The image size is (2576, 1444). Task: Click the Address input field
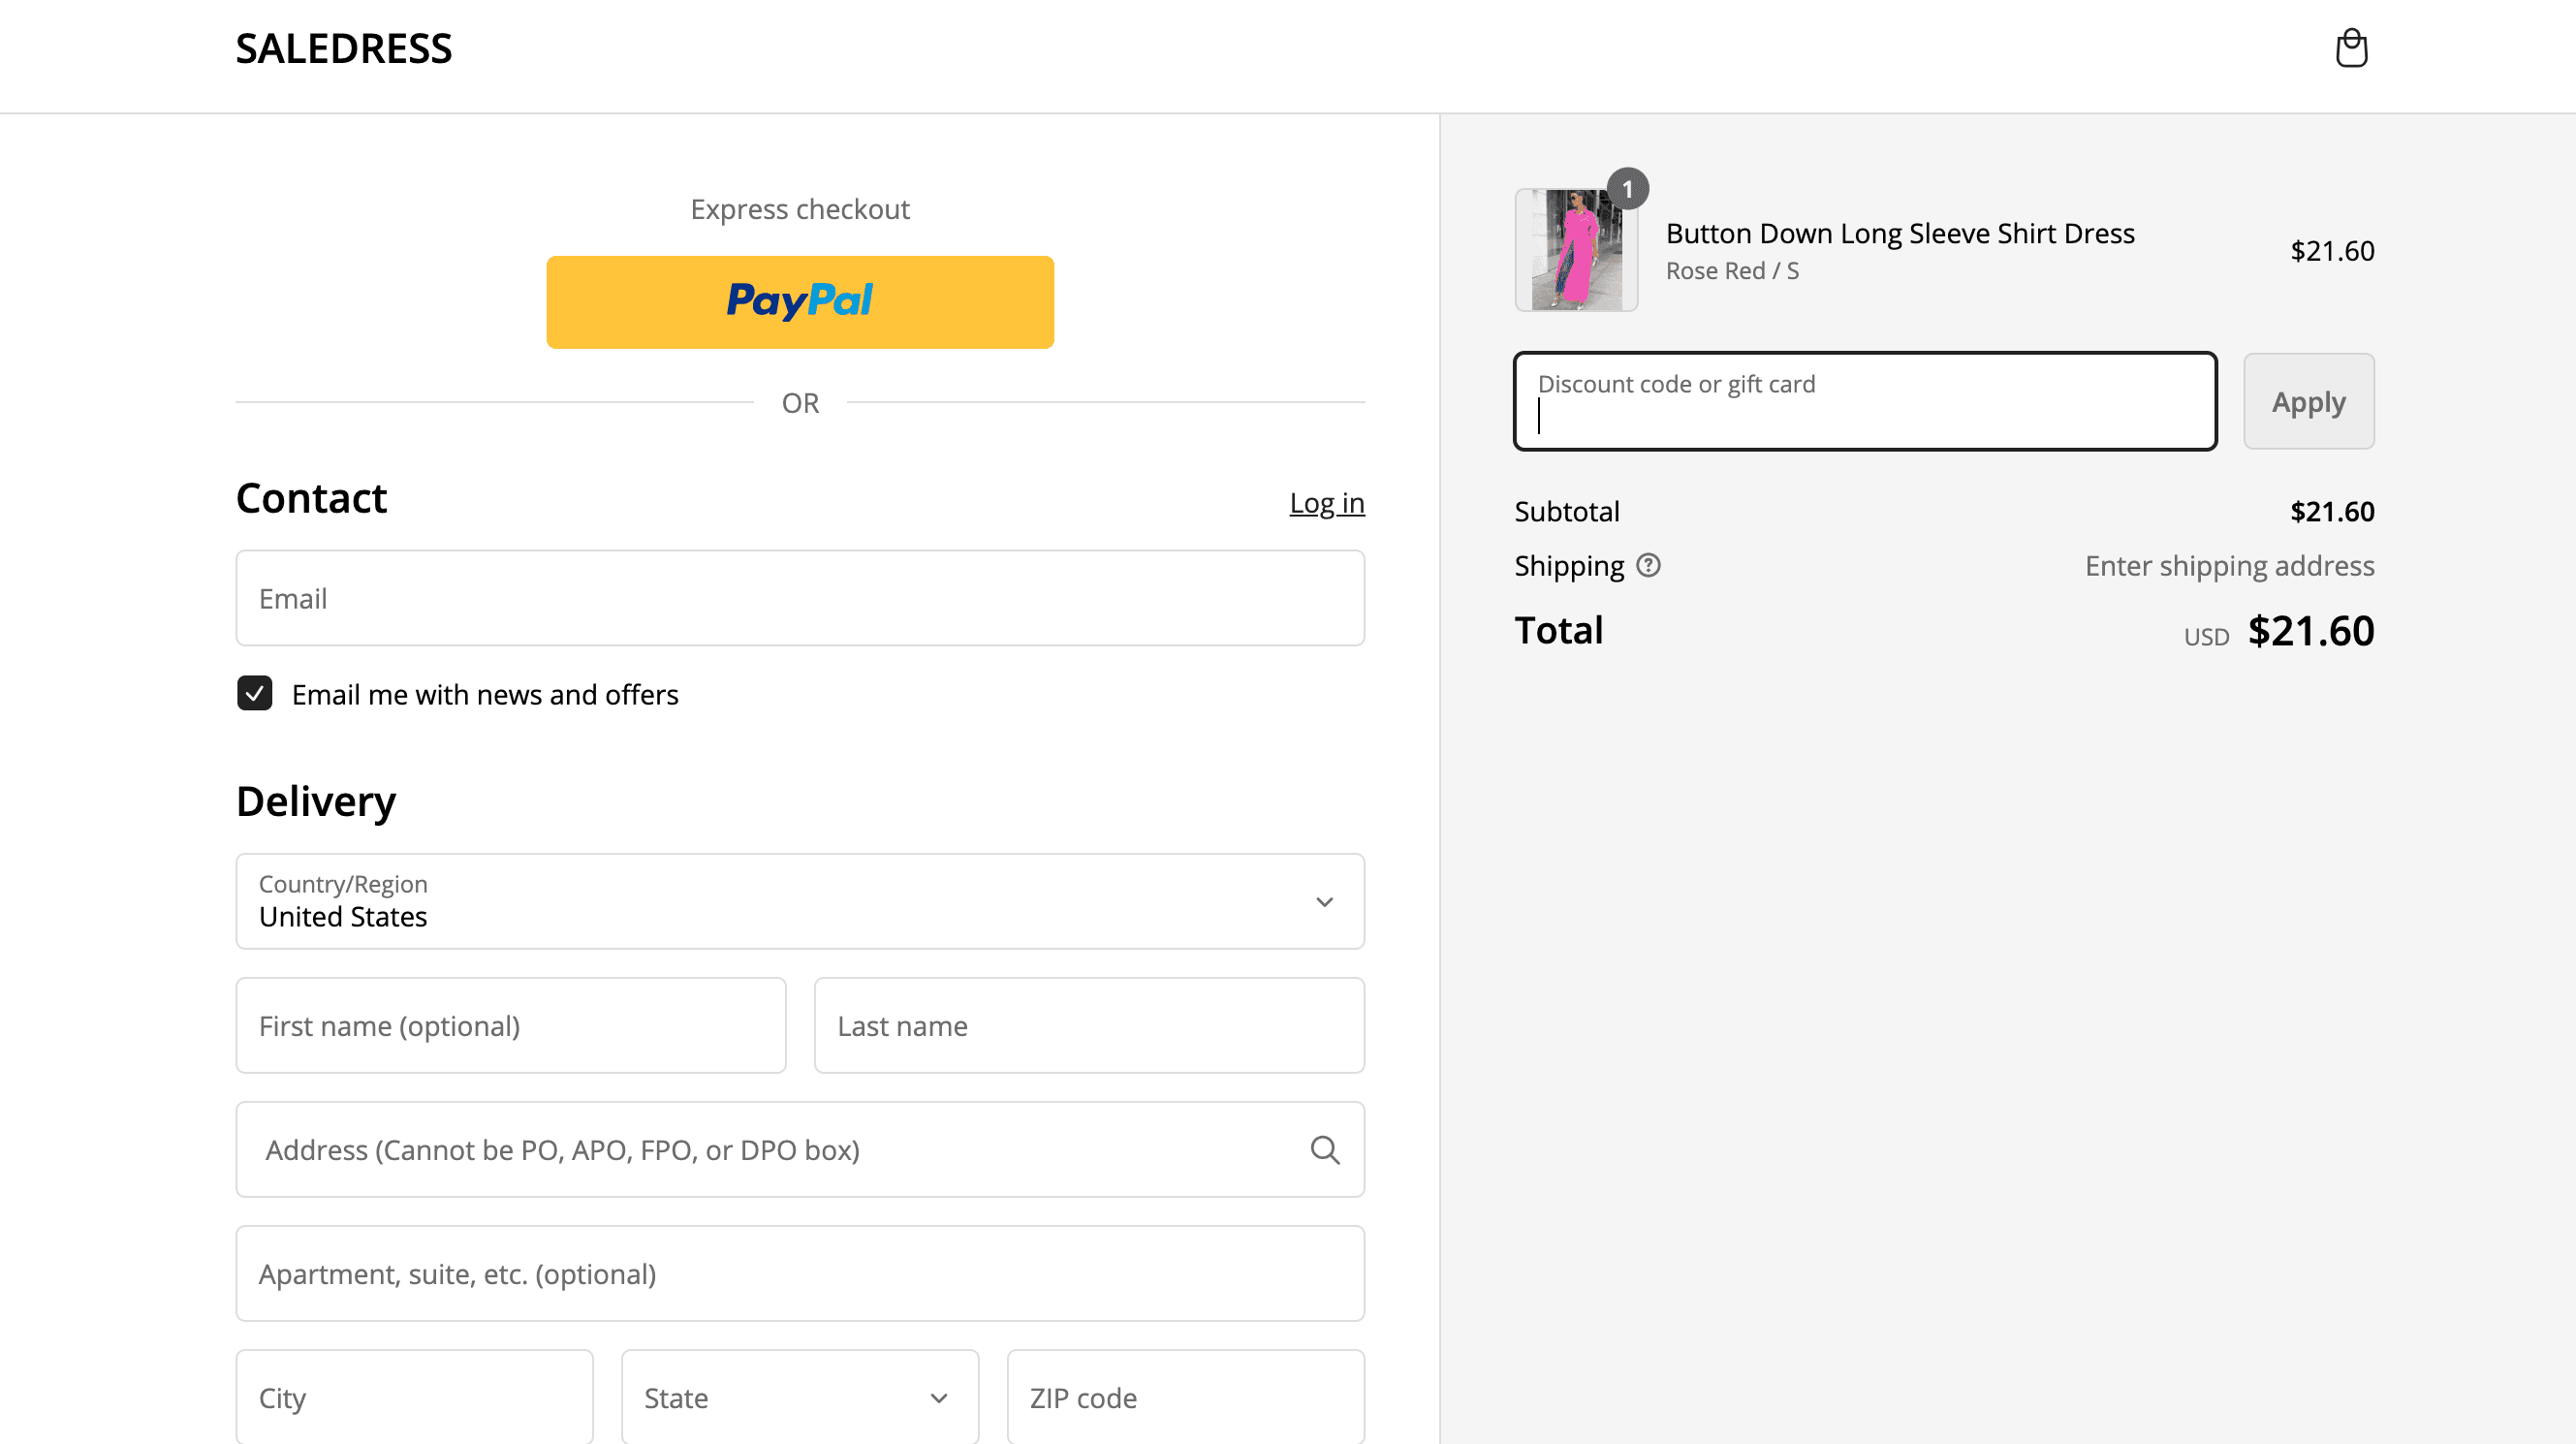click(800, 1150)
